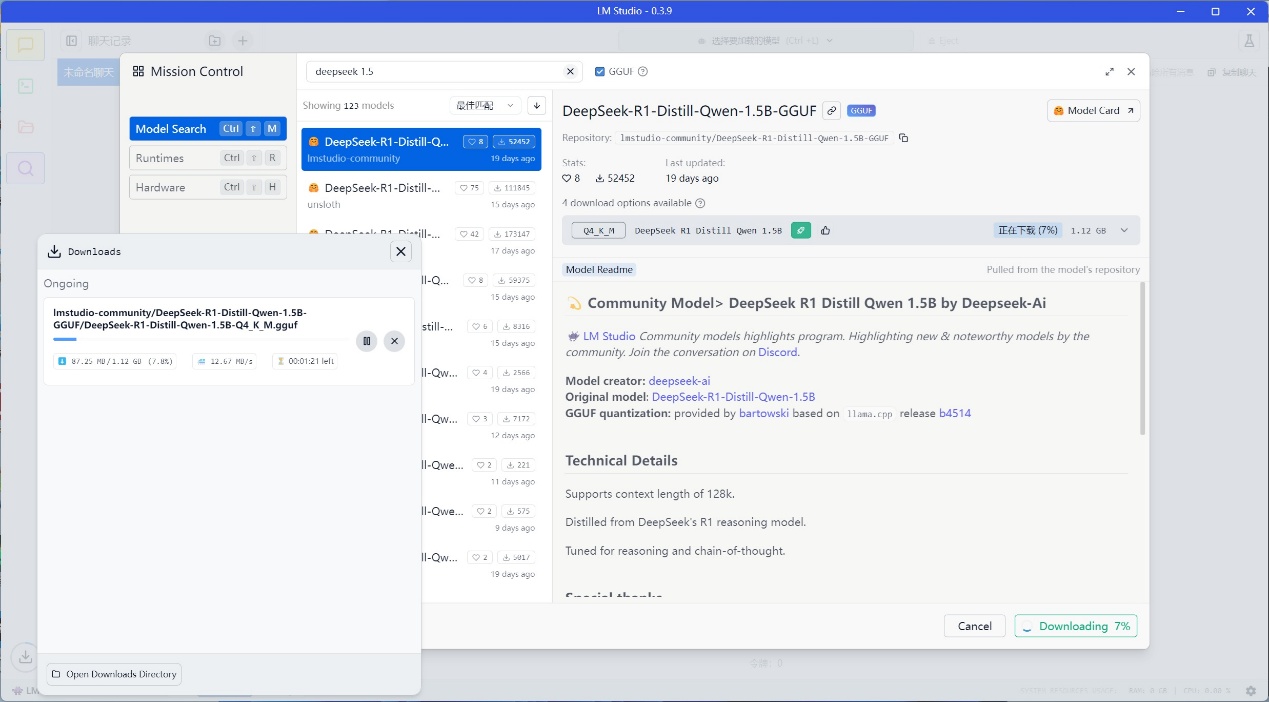Select the lmstudio-community DeepSeek-R1-Distill result
The width and height of the screenshot is (1269, 702).
(421, 149)
